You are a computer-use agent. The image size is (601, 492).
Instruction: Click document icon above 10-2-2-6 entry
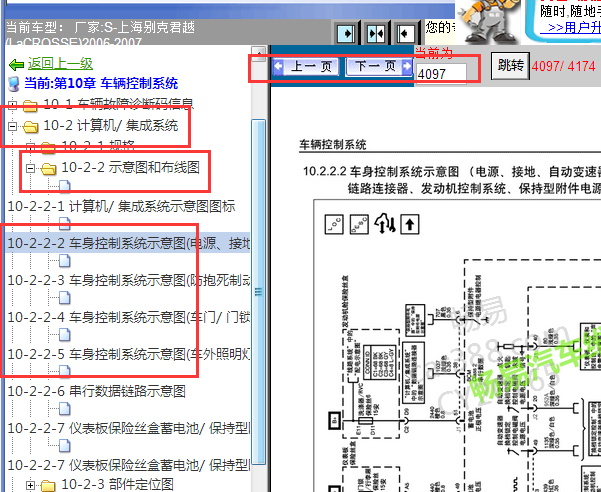(65, 371)
